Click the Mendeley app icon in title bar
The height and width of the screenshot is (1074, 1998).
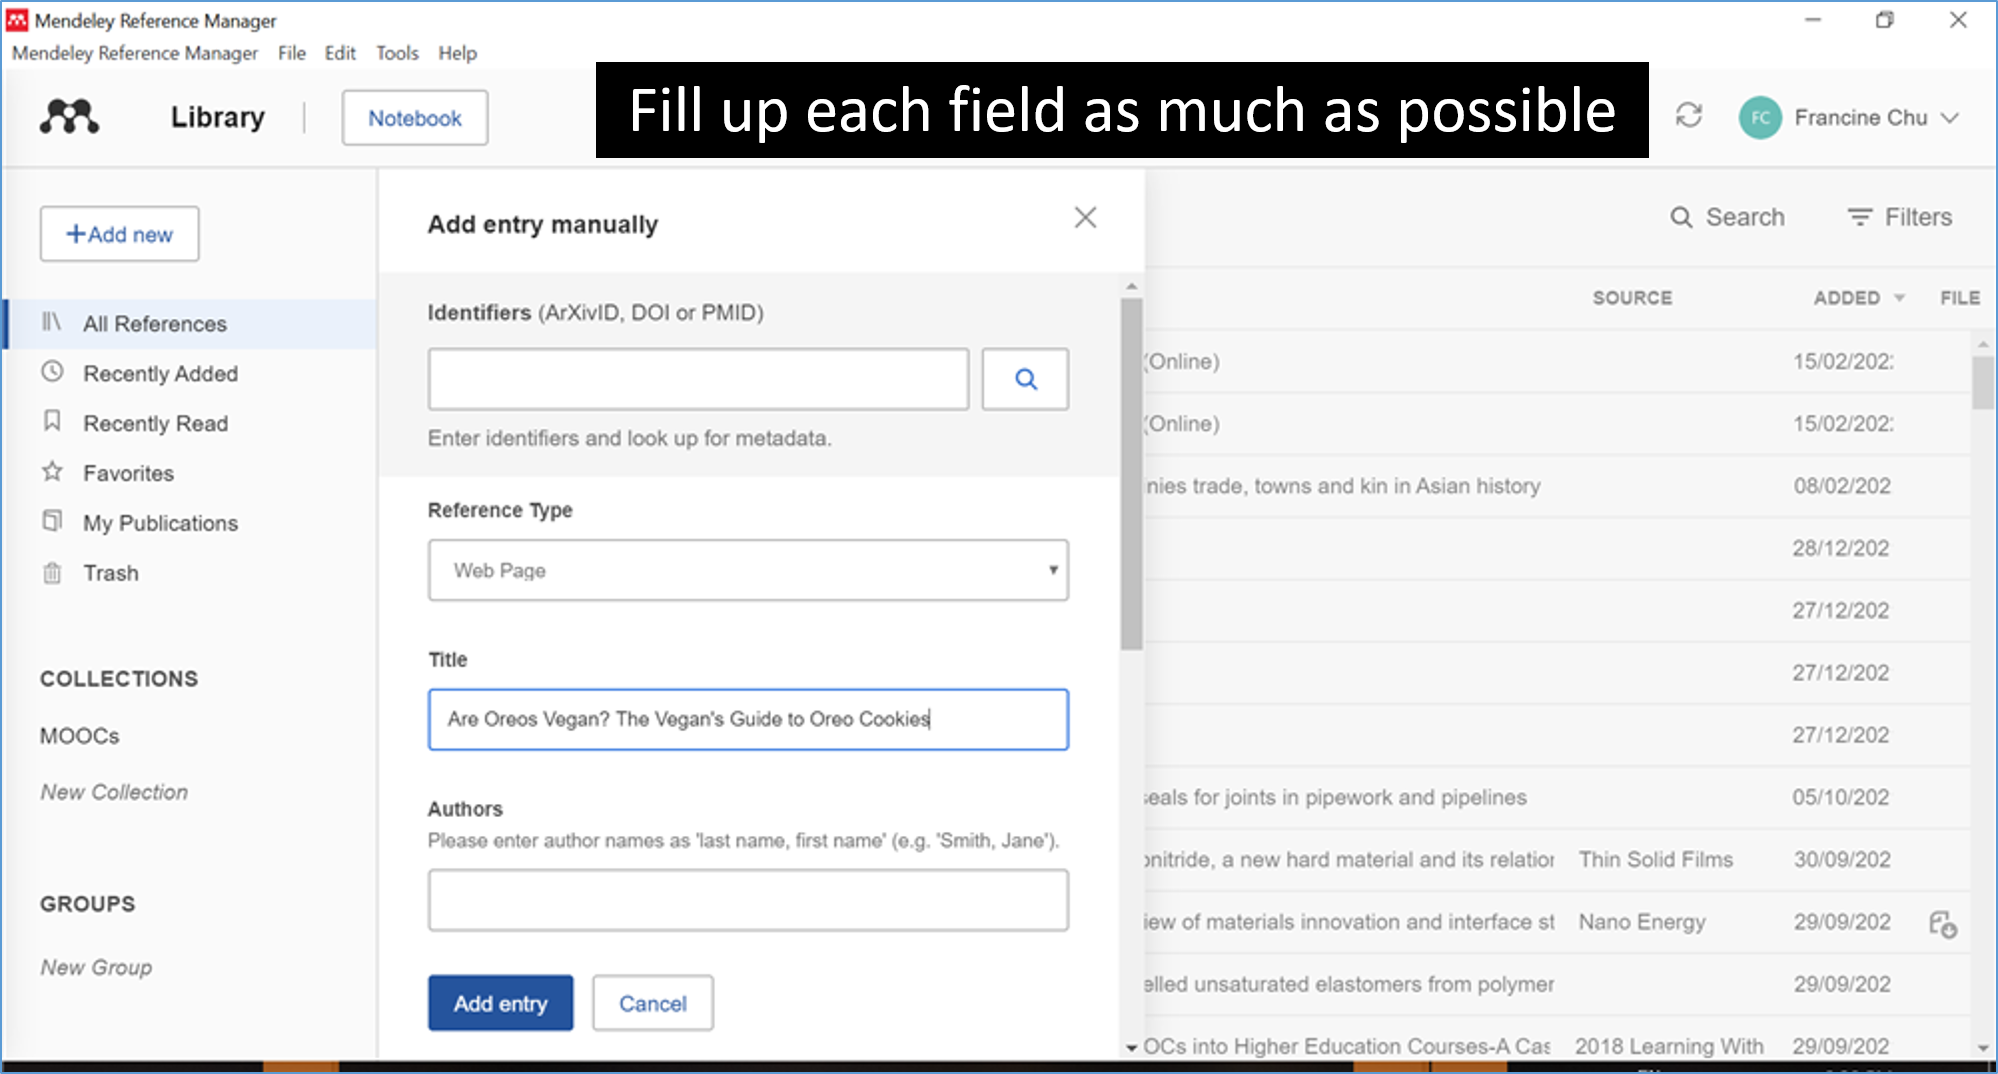point(17,20)
